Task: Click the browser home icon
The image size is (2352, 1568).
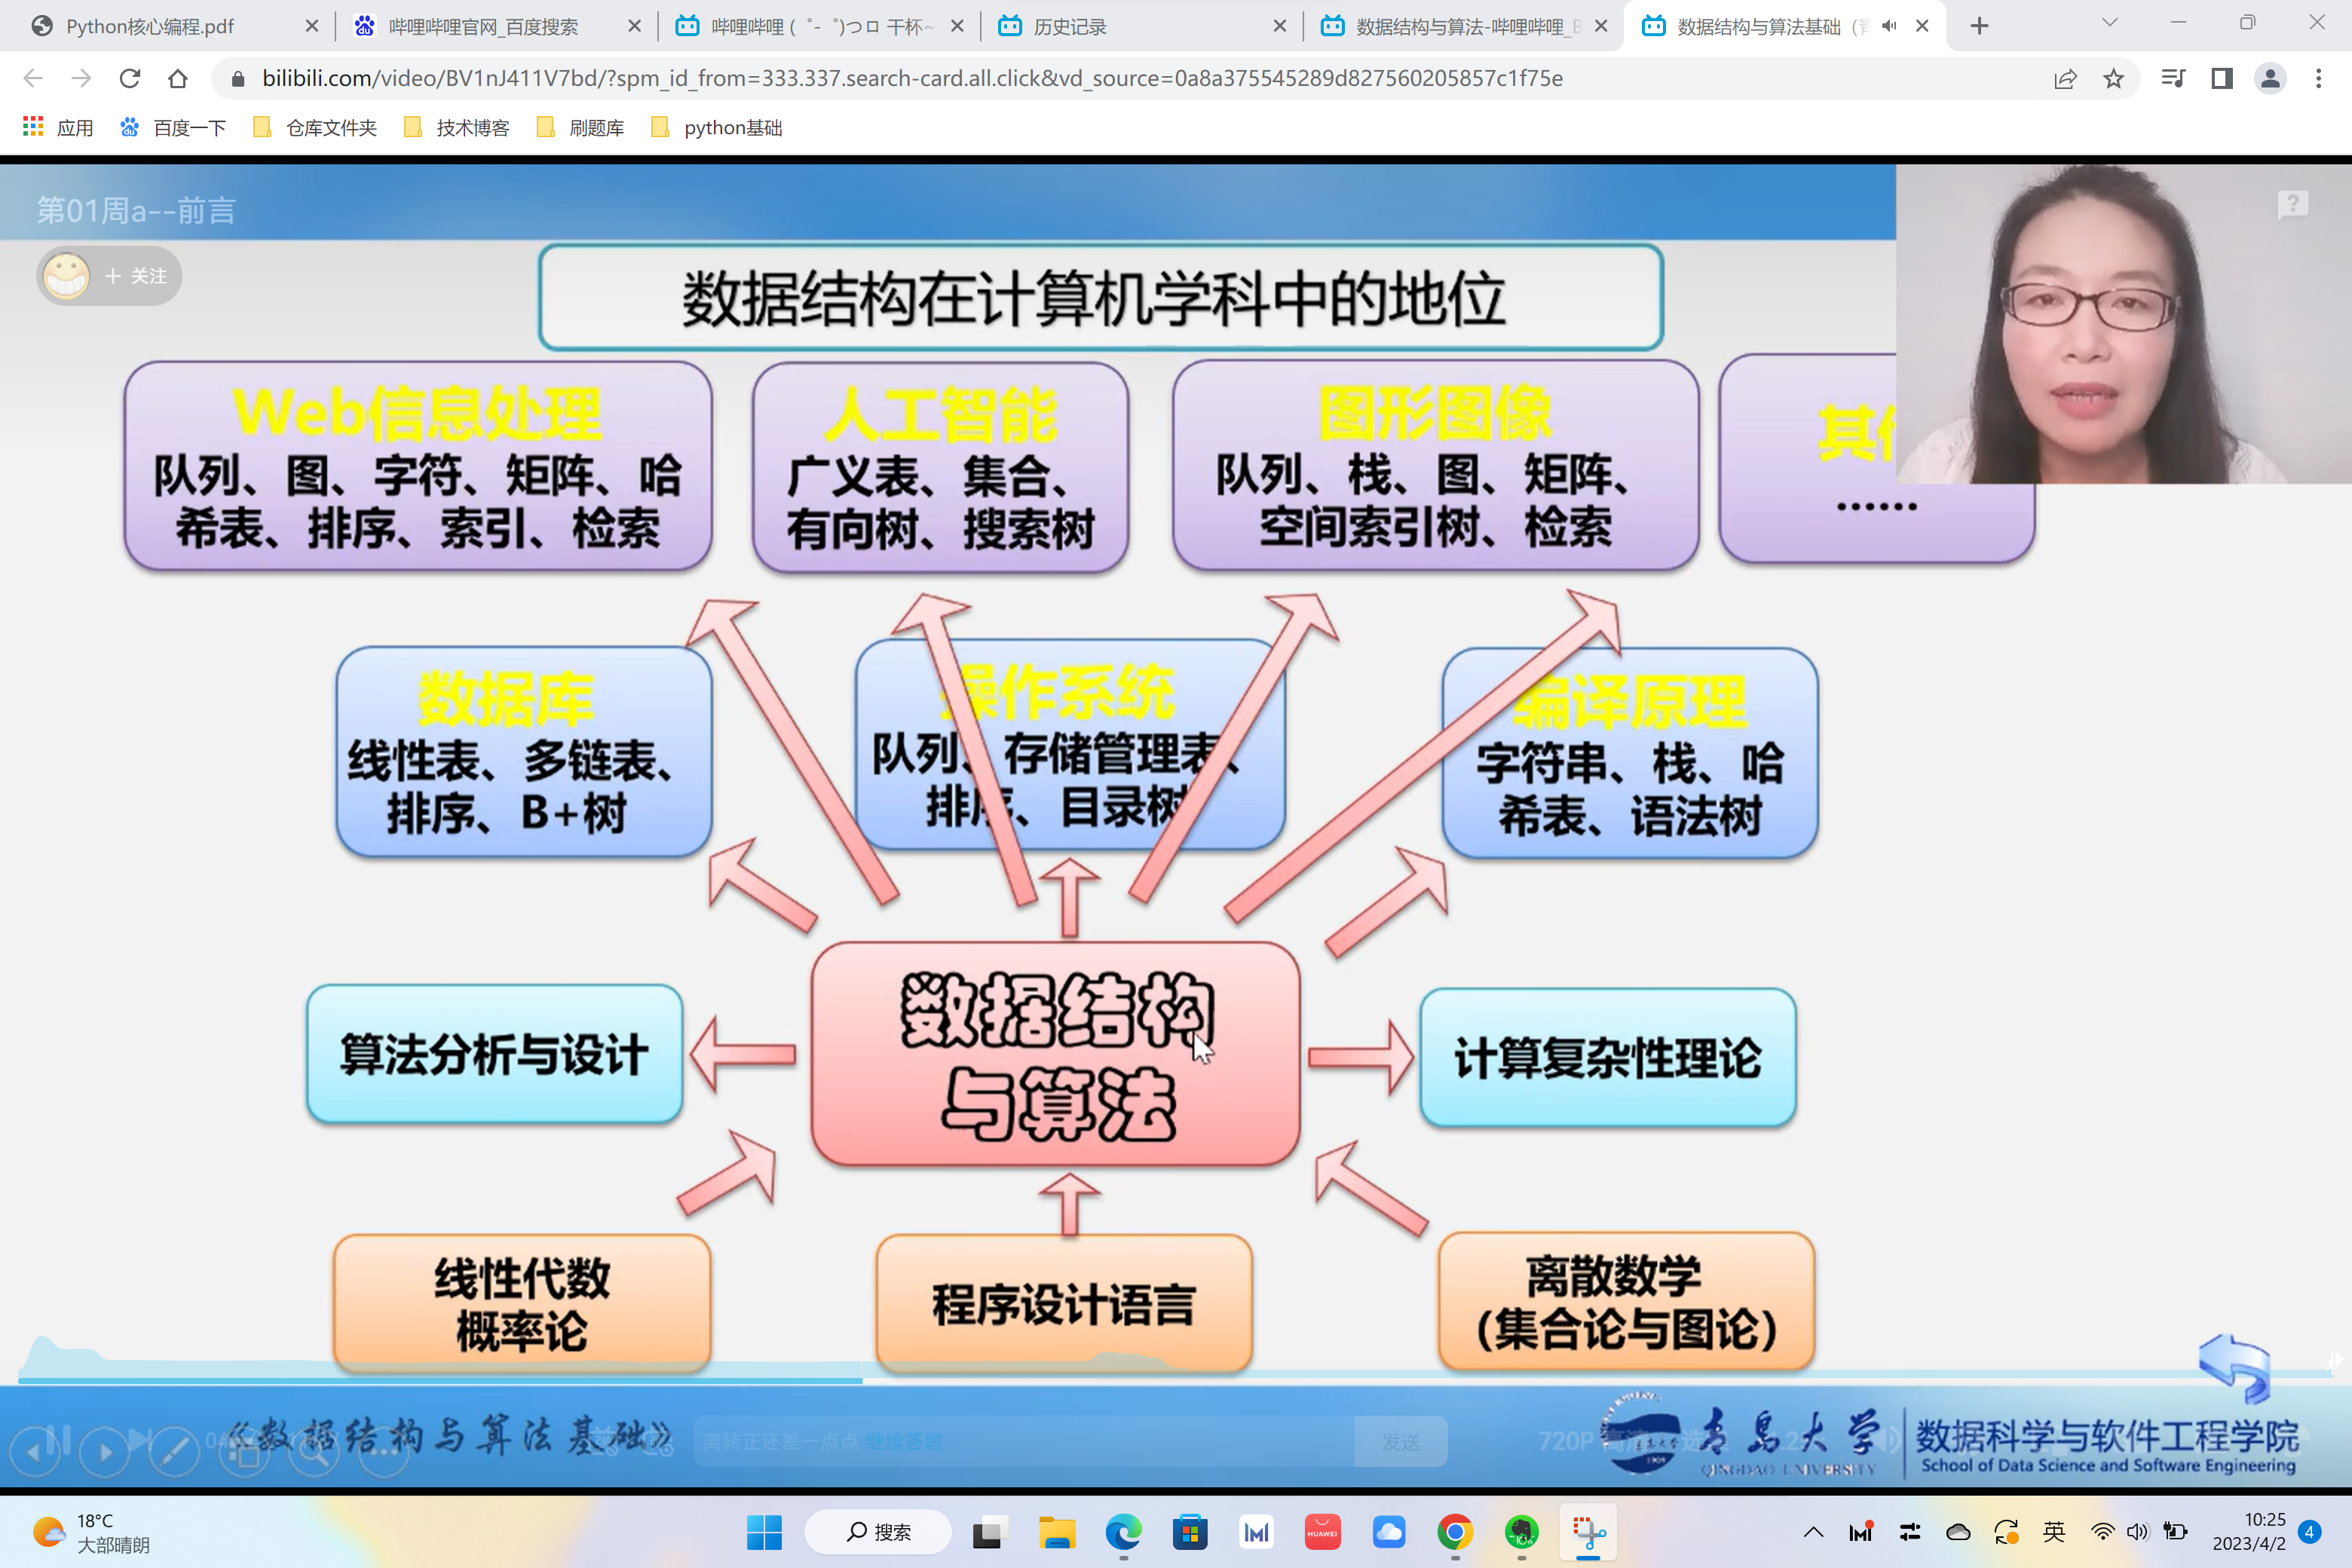Action: (x=178, y=78)
